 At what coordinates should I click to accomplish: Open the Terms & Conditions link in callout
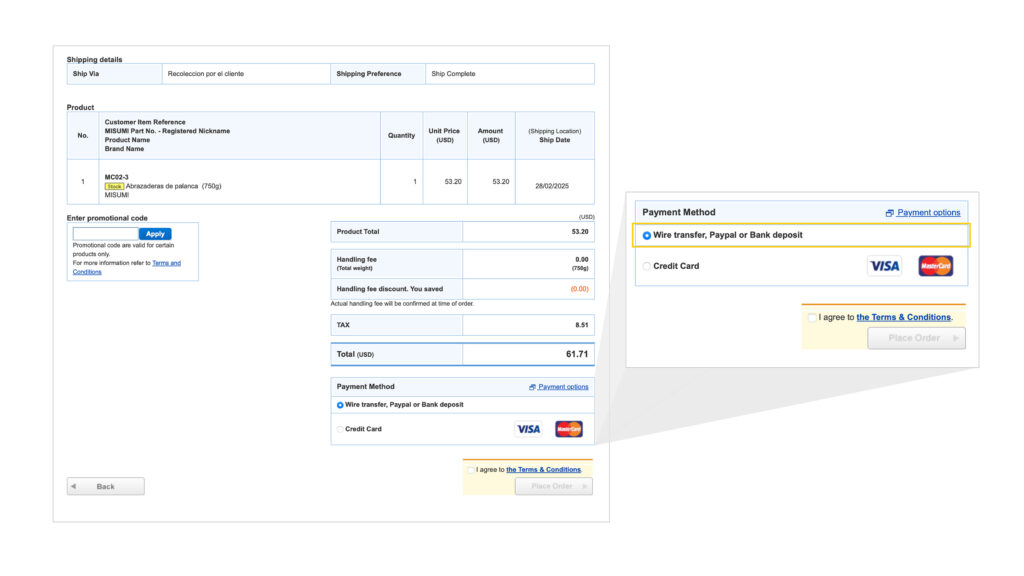click(903, 317)
